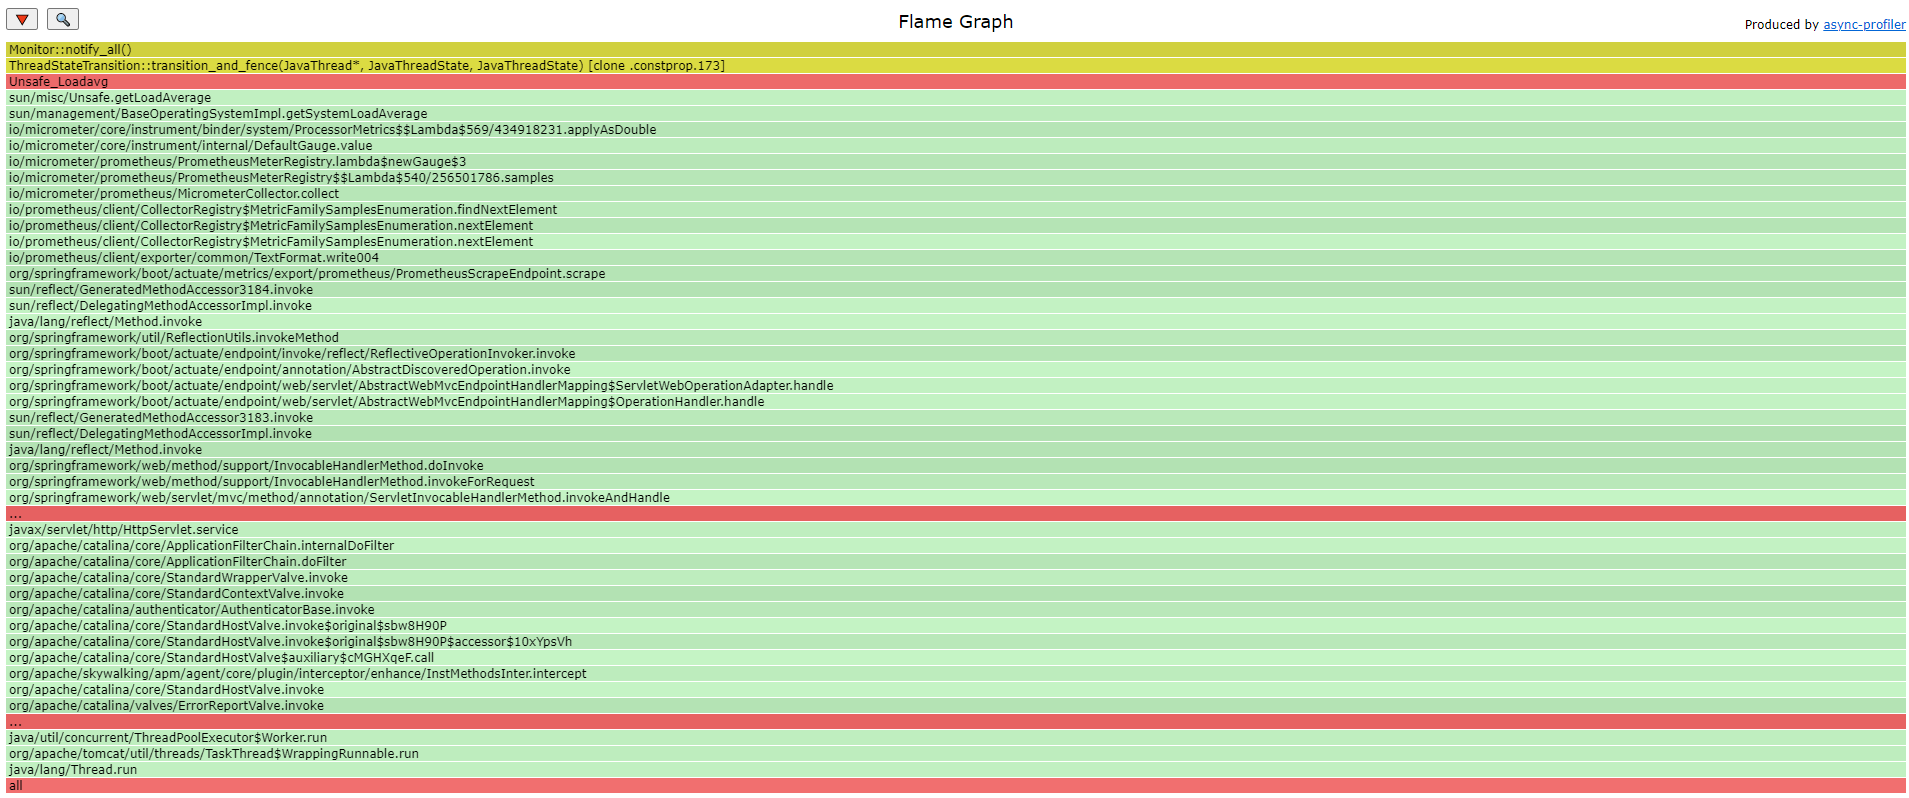Select ApplicationFilterChain.doFilter frame
This screenshot has width=1909, height=798.
(x=955, y=562)
